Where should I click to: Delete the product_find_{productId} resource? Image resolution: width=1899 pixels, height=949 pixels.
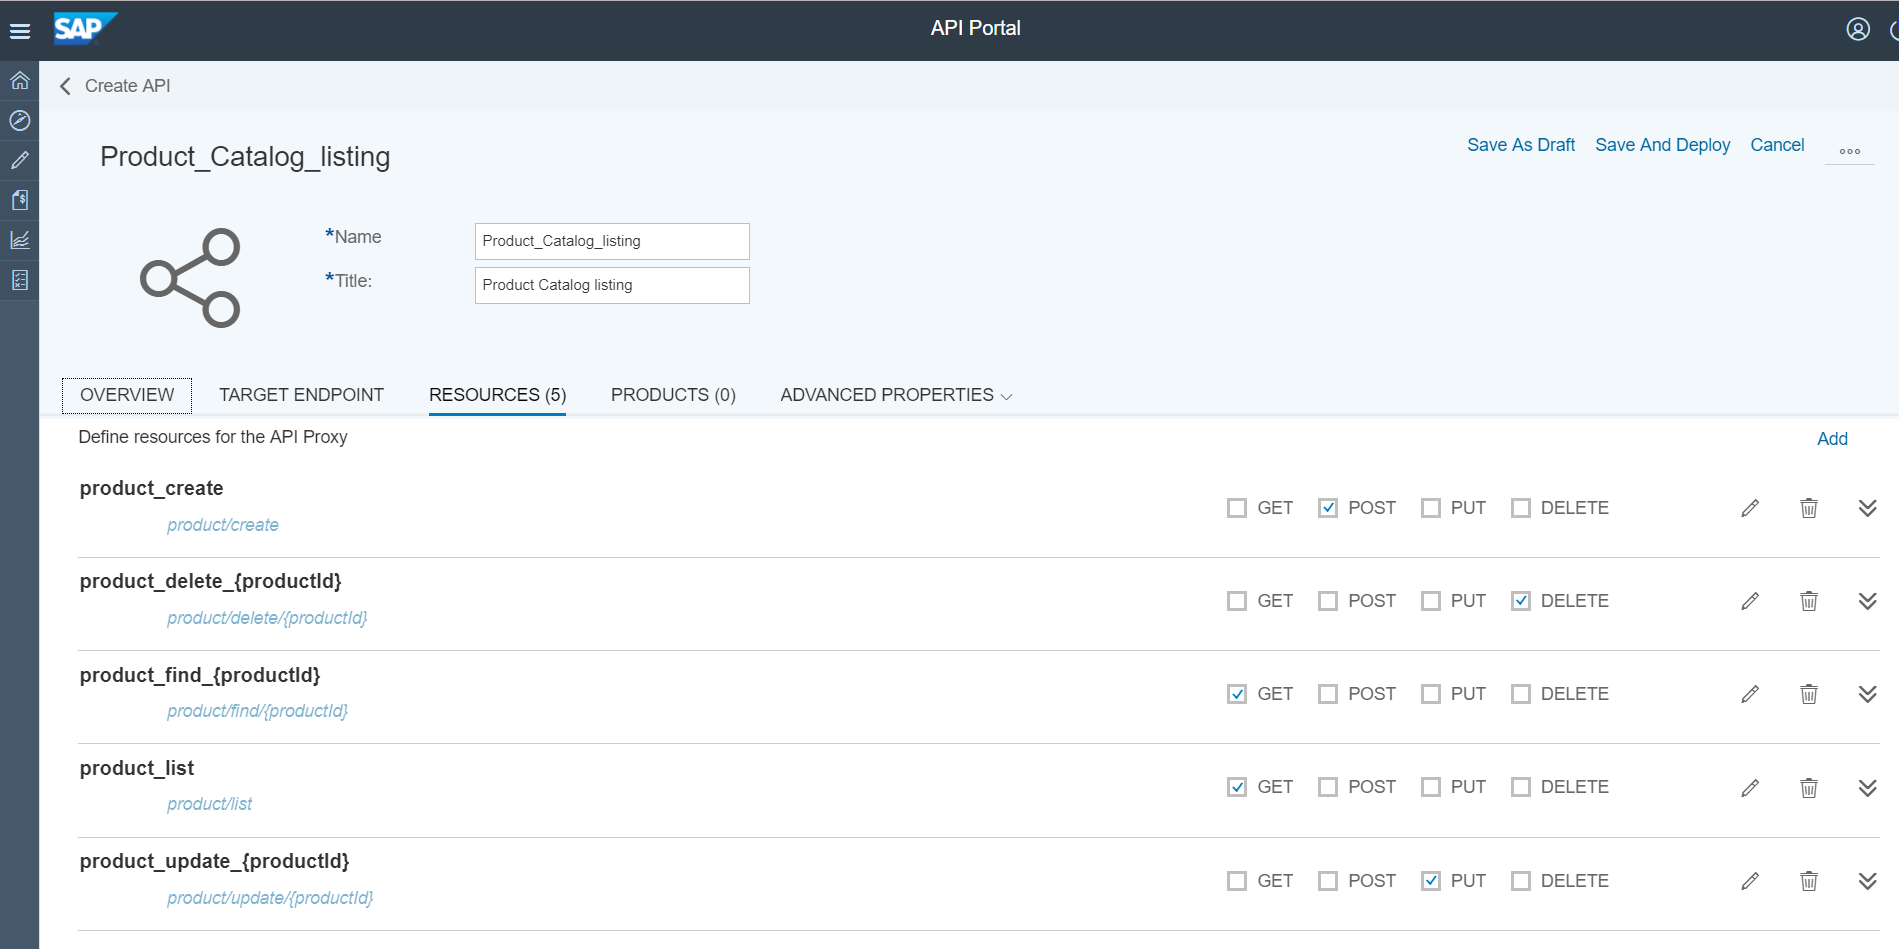(1808, 694)
